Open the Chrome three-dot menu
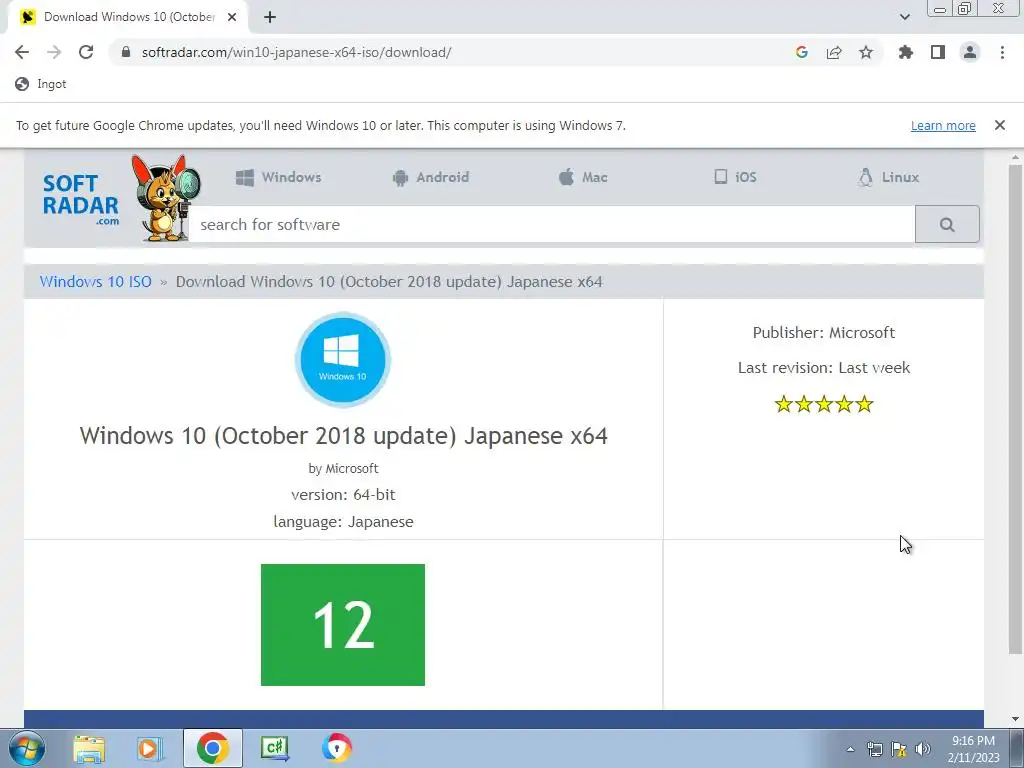The image size is (1024, 768). tap(1002, 52)
